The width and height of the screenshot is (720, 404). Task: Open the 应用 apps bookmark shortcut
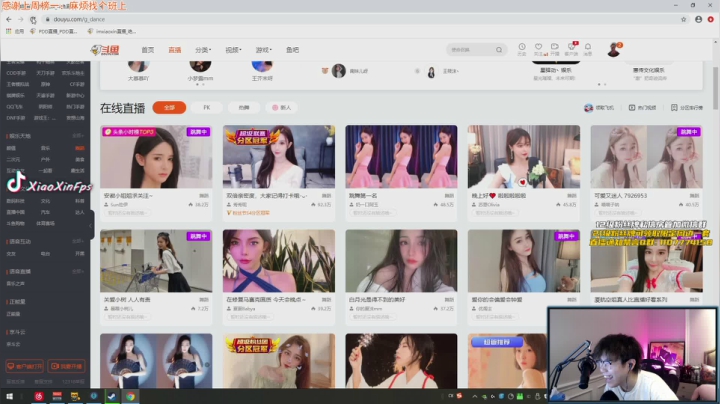(x=15, y=31)
